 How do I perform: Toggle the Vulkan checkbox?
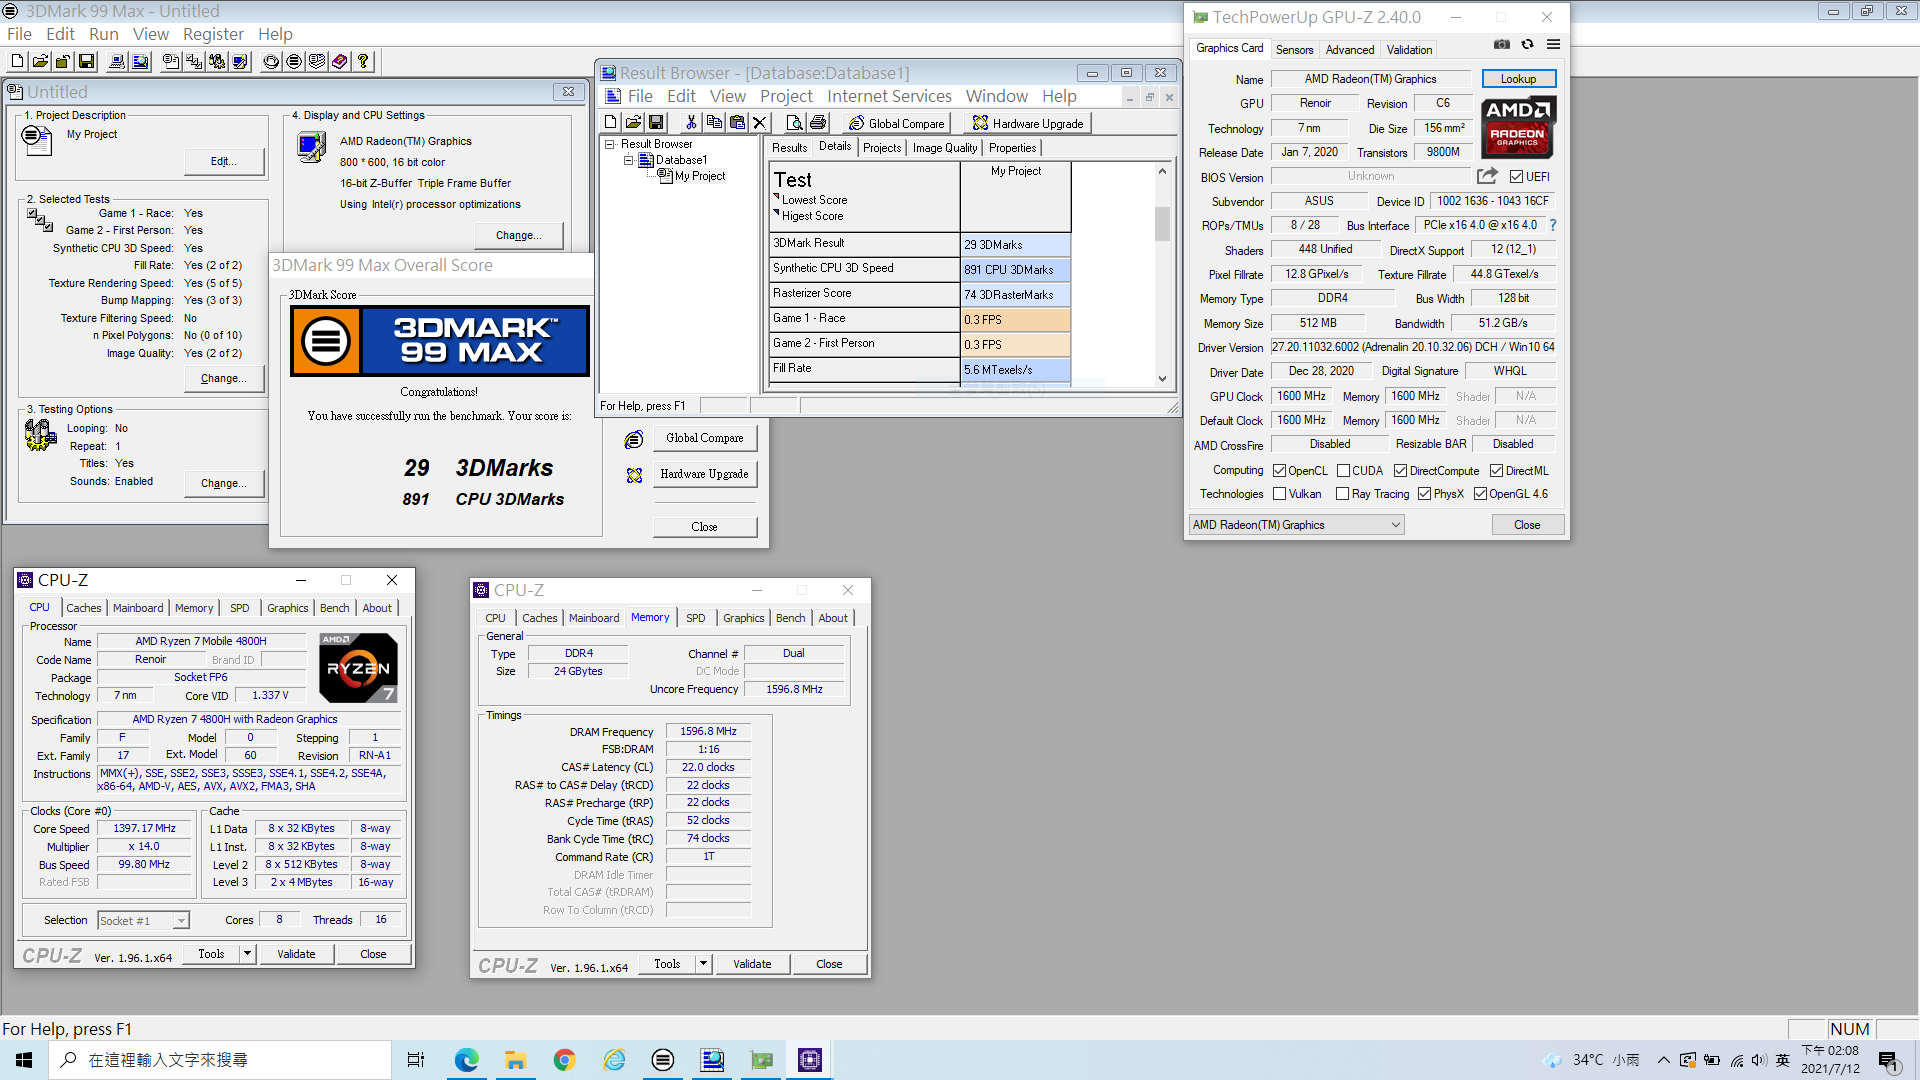click(1279, 494)
